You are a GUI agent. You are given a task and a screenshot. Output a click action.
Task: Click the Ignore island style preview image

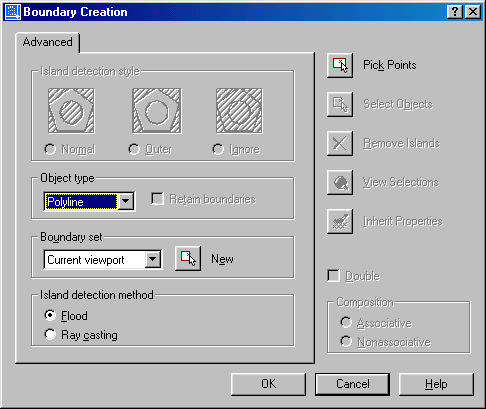239,111
